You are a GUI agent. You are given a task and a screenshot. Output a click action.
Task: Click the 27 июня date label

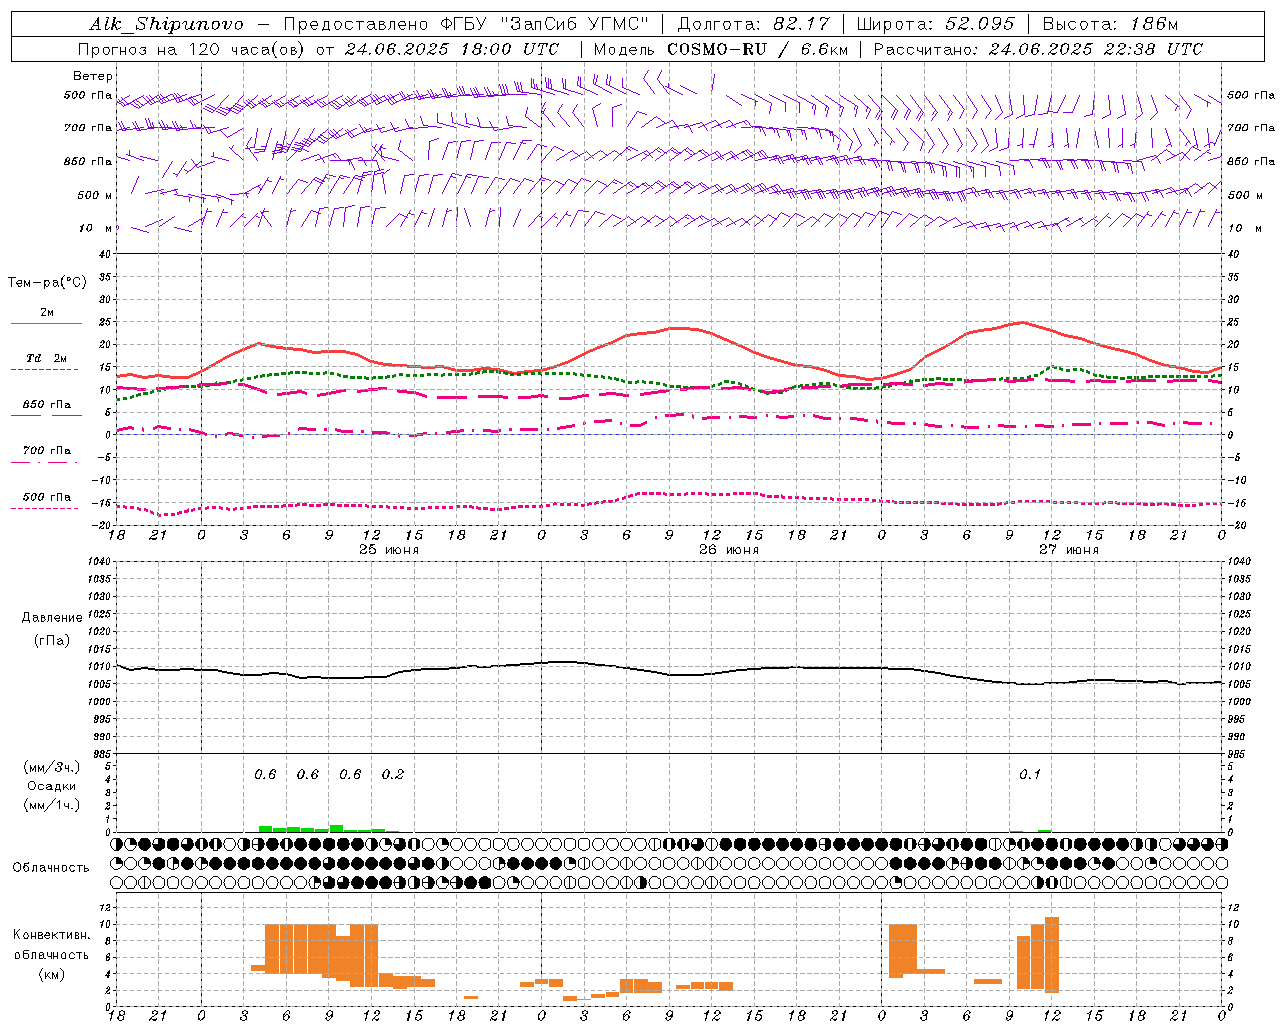[x=1069, y=550]
